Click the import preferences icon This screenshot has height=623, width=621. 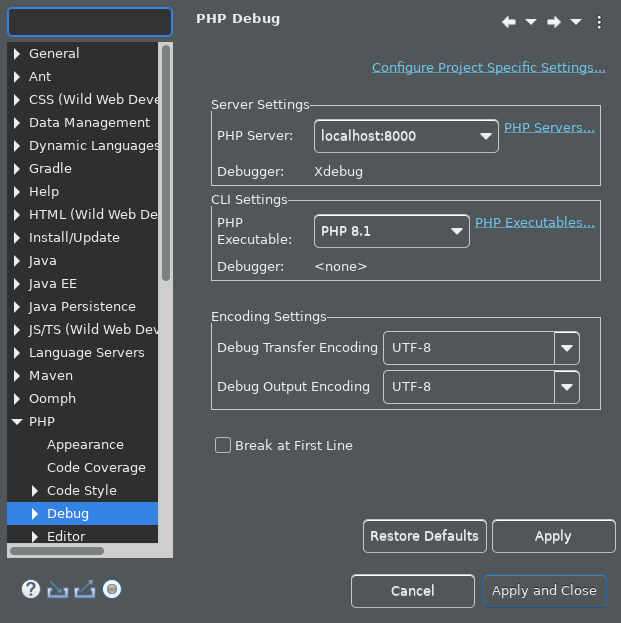[x=57, y=589]
